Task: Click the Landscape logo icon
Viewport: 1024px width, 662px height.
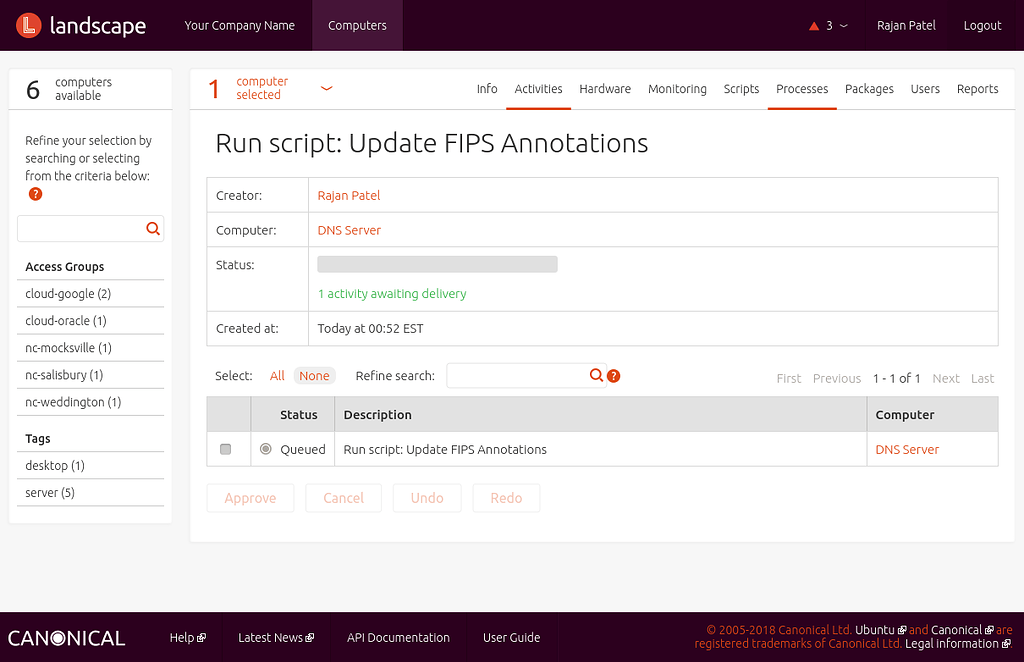Action: [28, 25]
